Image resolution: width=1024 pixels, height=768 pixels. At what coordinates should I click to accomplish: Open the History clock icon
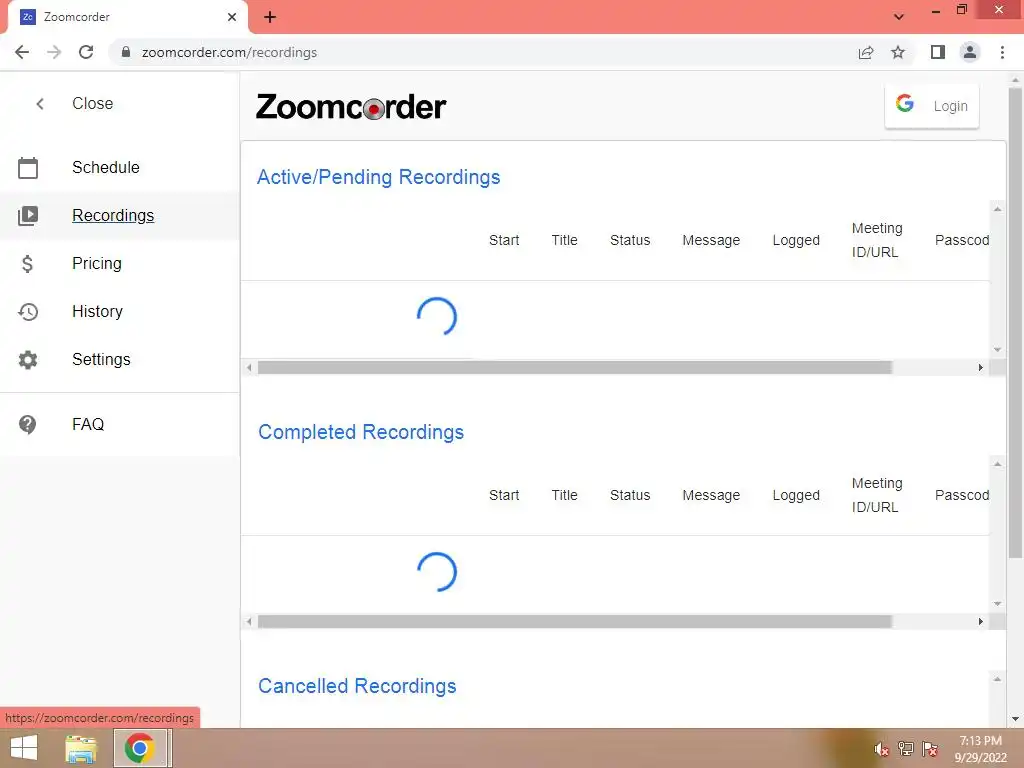click(x=27, y=312)
